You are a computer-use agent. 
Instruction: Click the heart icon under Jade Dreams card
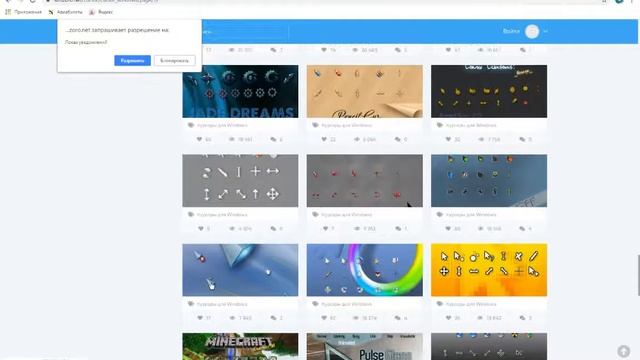point(200,139)
